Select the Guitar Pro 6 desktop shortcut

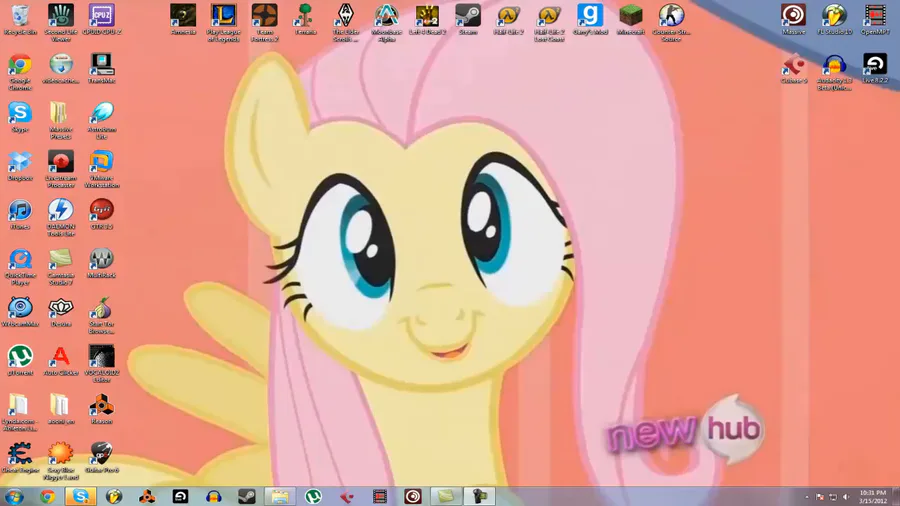102,458
